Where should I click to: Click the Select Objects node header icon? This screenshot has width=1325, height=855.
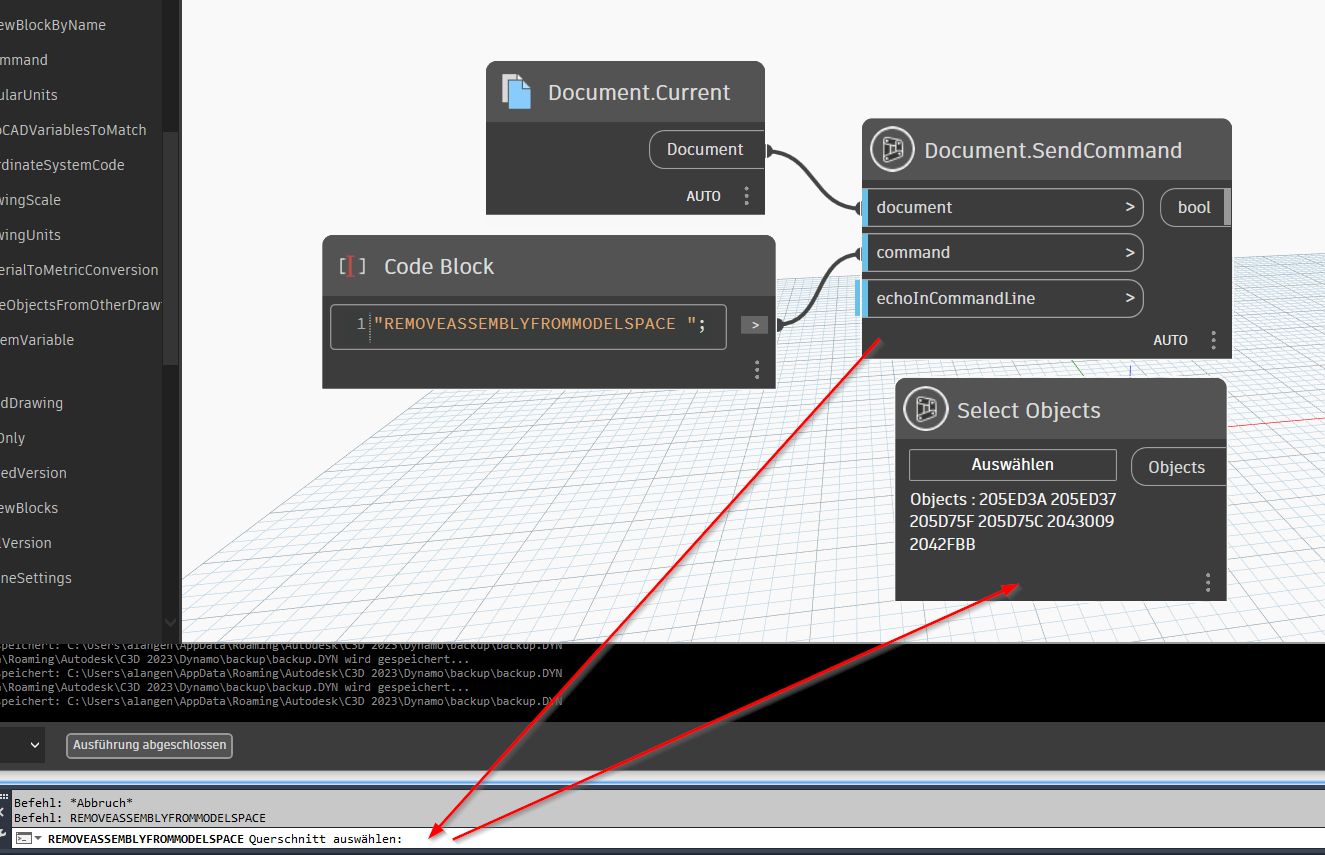coord(925,409)
